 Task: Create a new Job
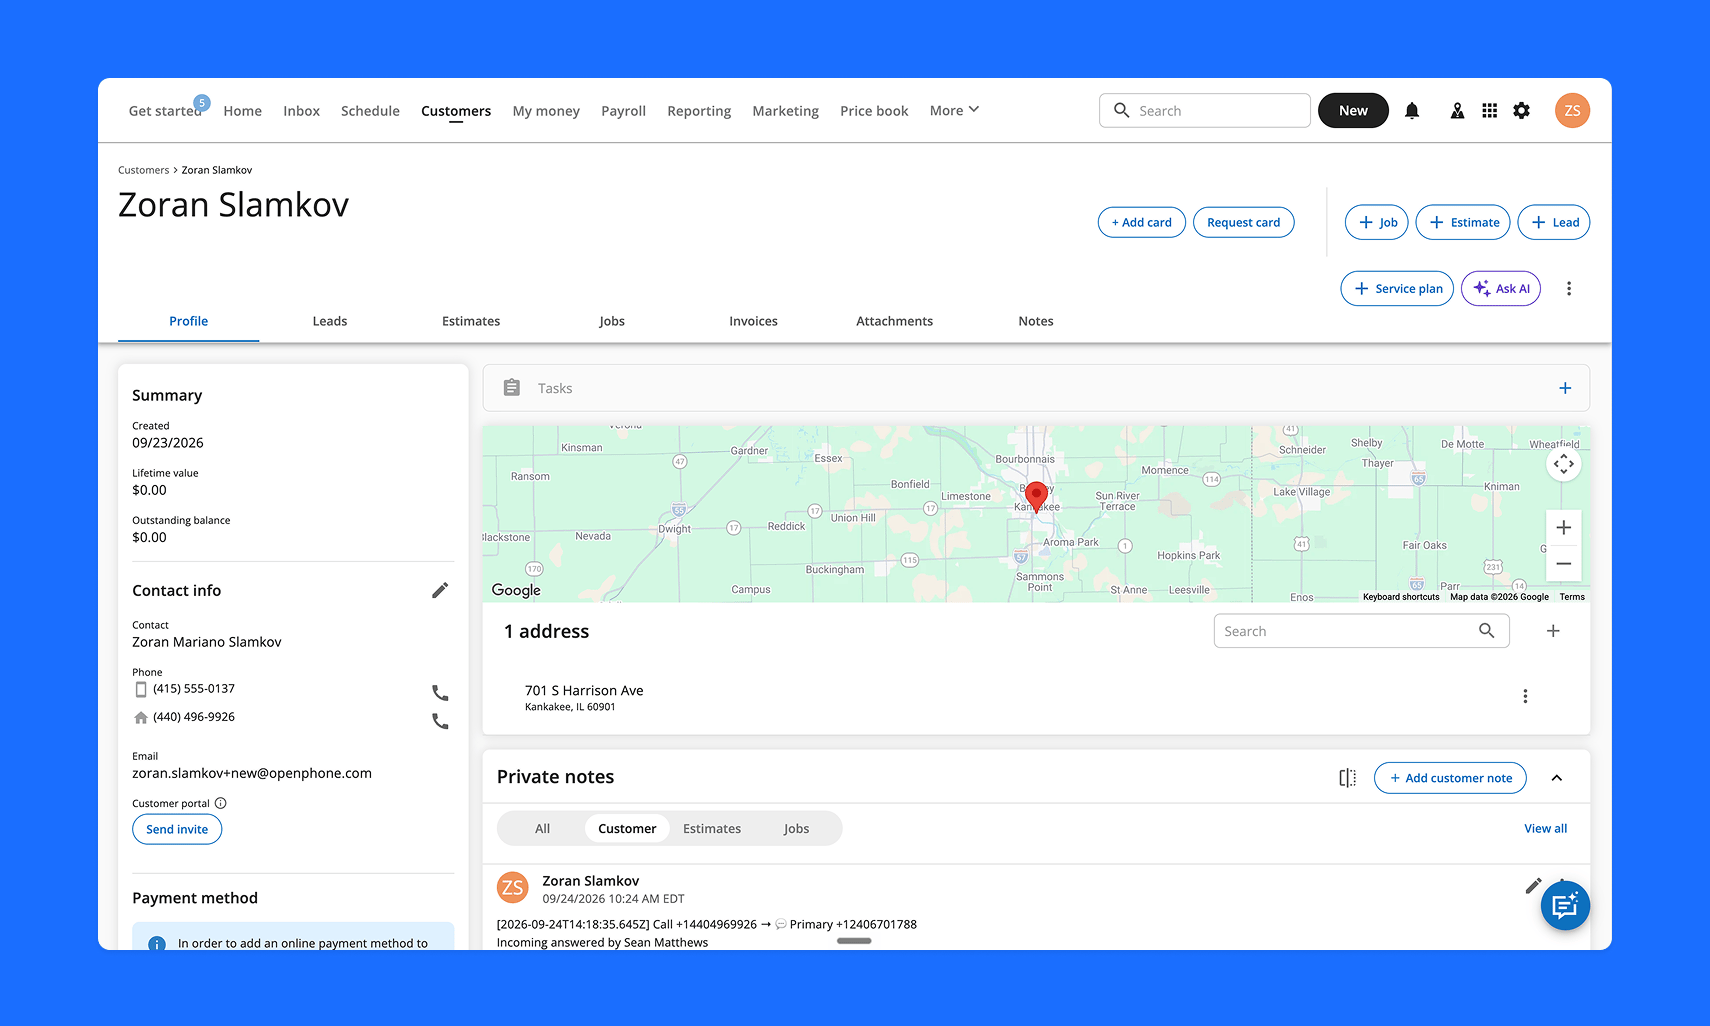point(1377,223)
